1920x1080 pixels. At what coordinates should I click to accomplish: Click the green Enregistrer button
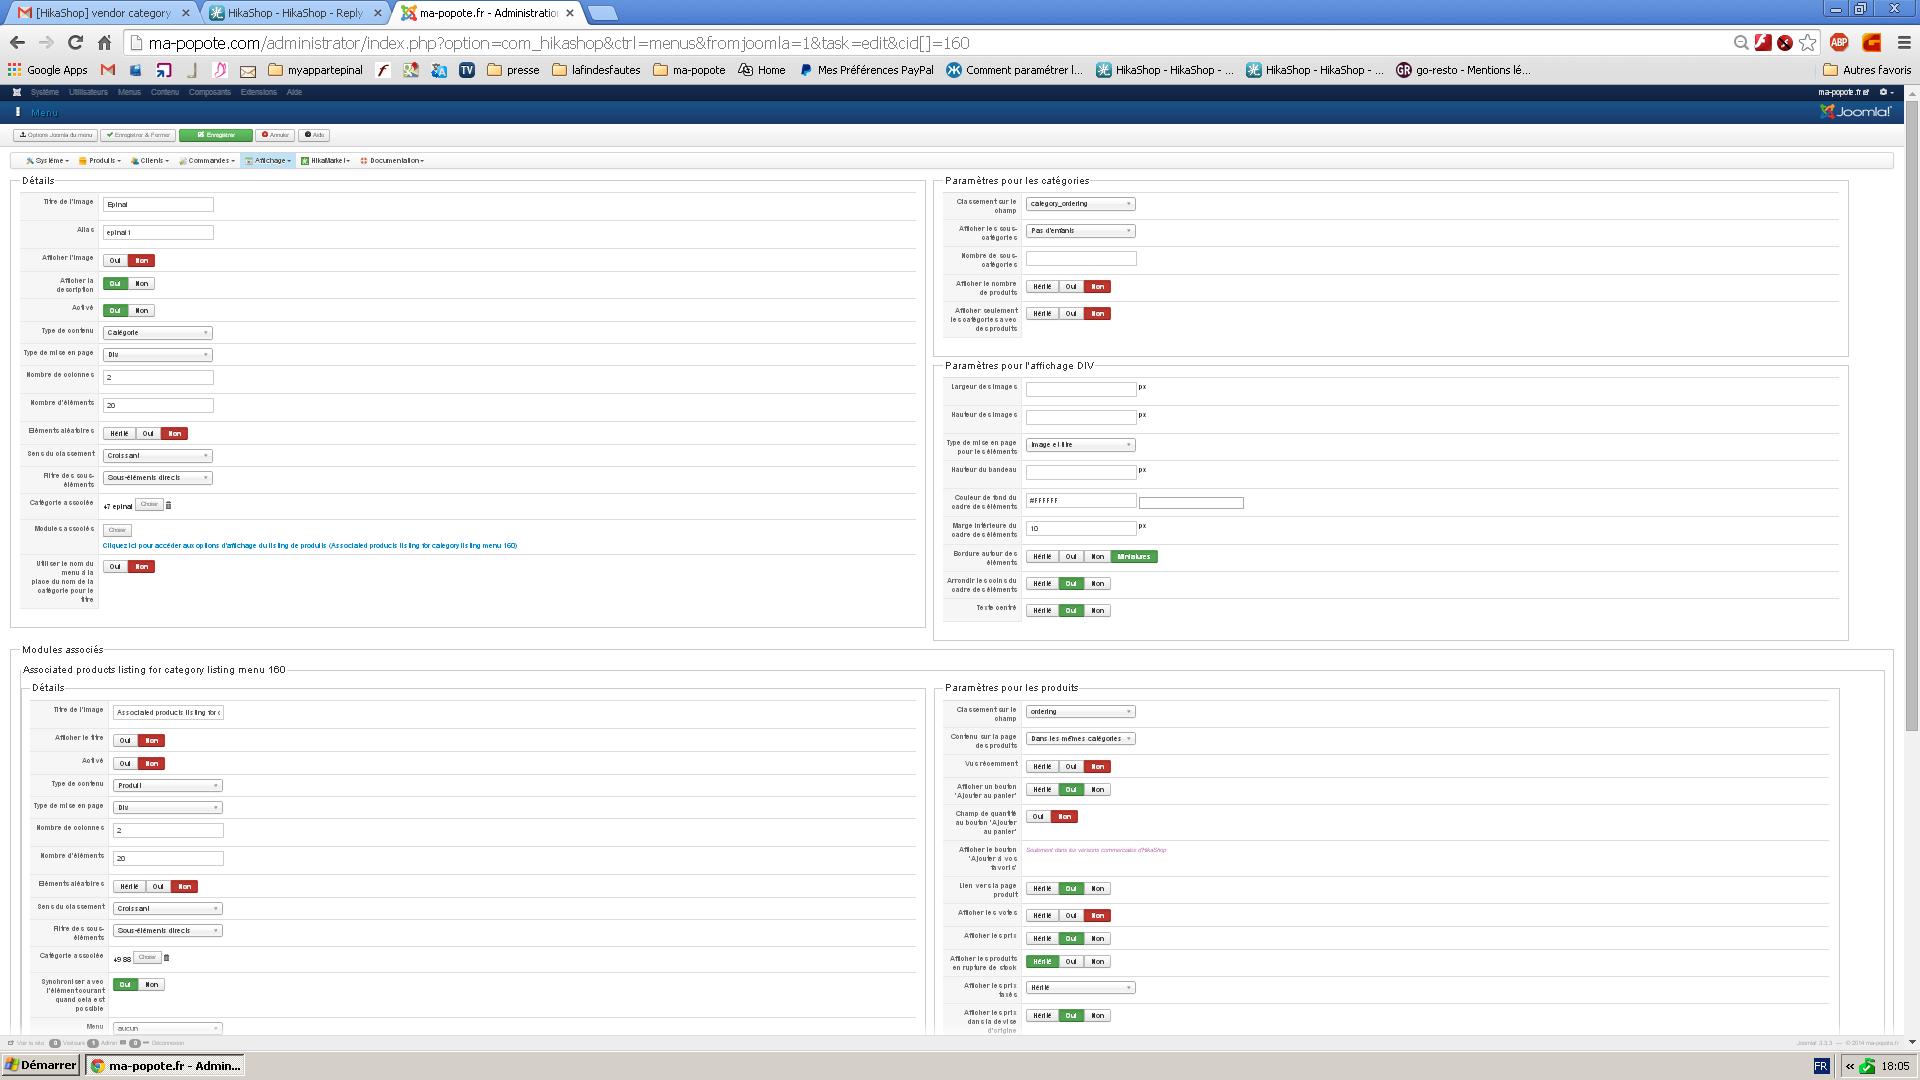point(216,135)
